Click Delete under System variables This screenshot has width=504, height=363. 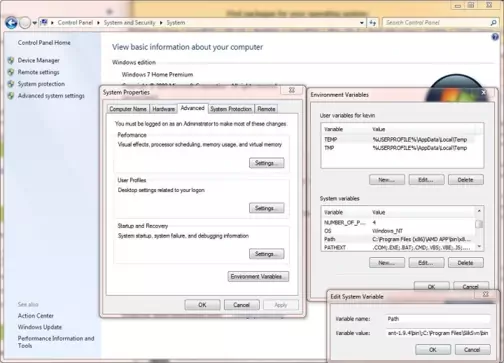pyautogui.click(x=466, y=263)
